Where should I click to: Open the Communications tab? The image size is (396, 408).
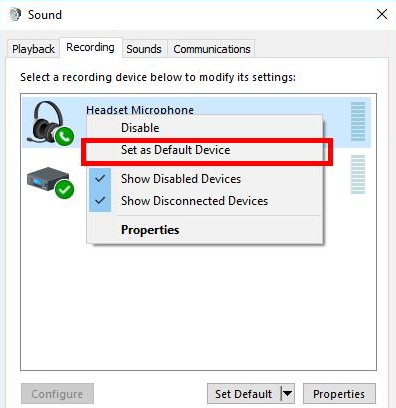(212, 49)
